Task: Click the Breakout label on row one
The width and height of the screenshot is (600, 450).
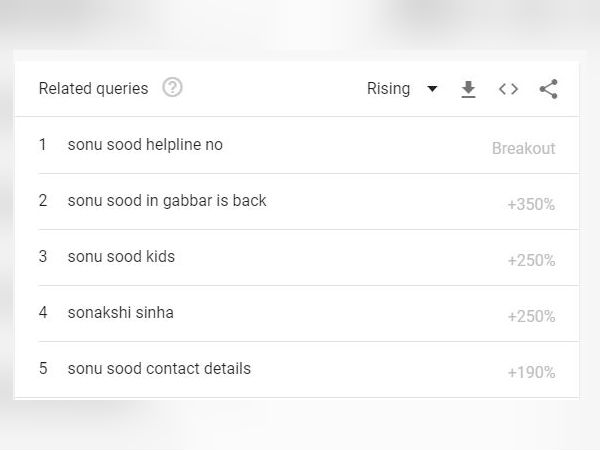Action: coord(523,148)
